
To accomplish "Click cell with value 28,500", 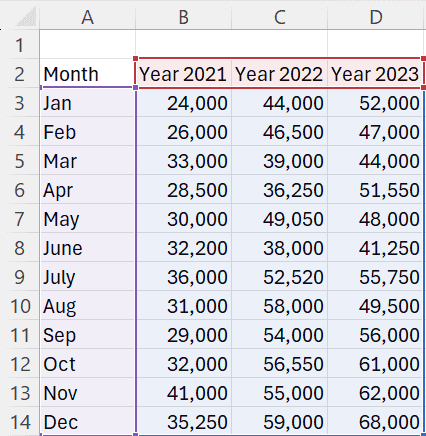I will [184, 190].
